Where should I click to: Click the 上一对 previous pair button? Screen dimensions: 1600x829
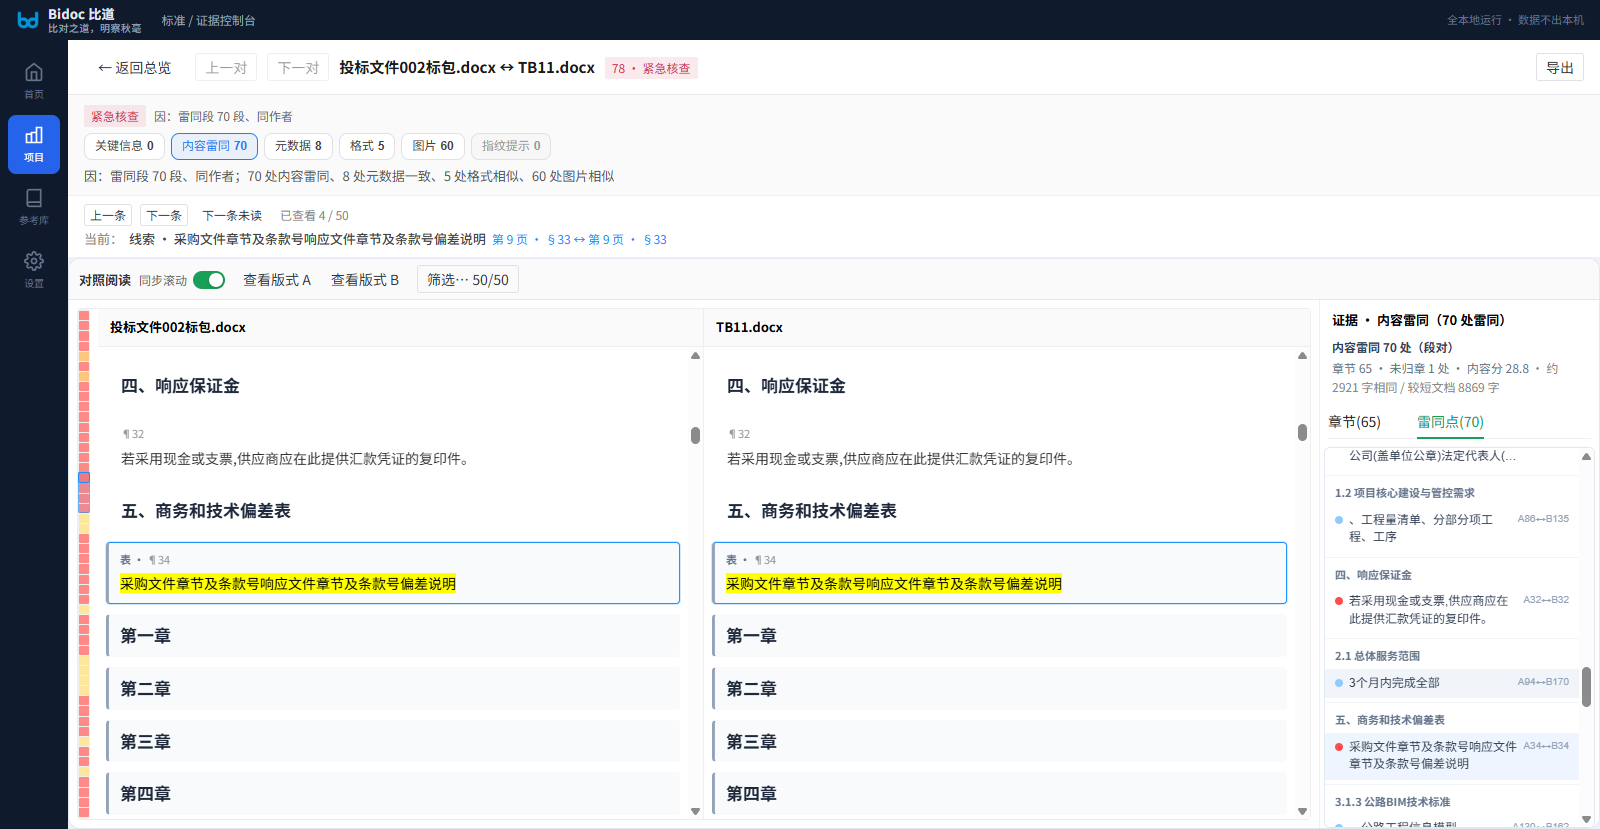[x=226, y=68]
